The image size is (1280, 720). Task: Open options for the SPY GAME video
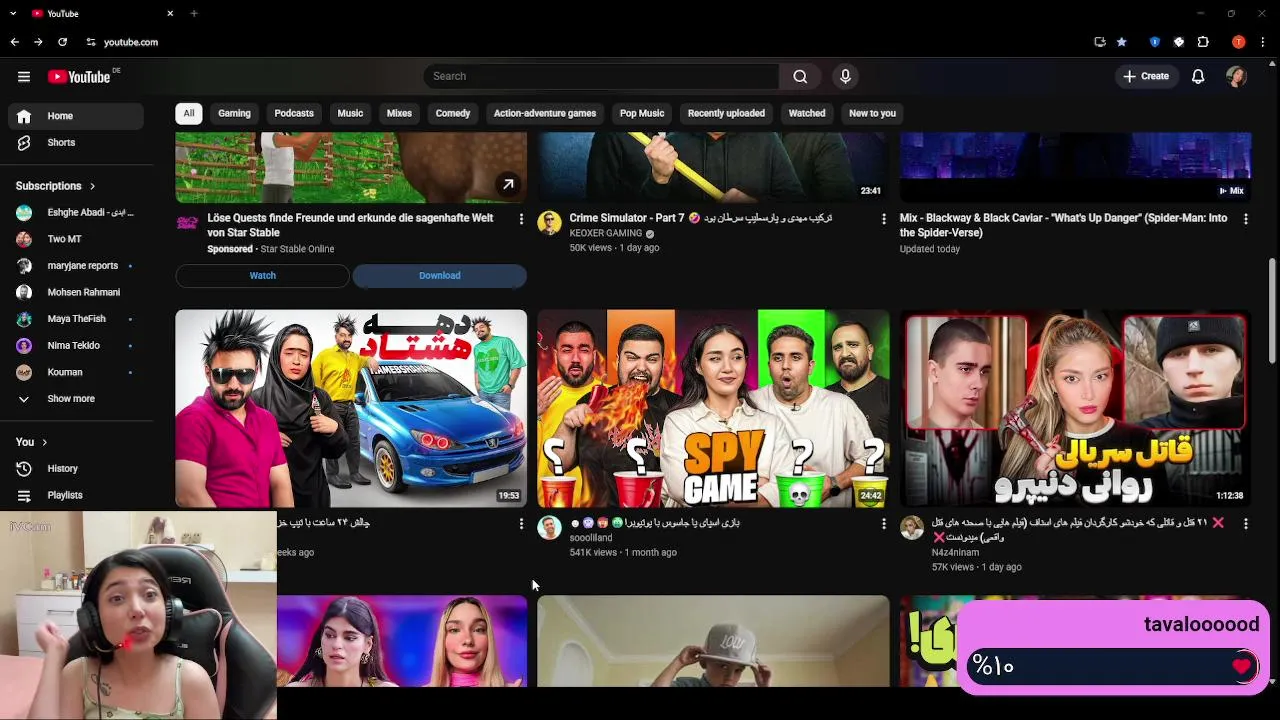[883, 524]
